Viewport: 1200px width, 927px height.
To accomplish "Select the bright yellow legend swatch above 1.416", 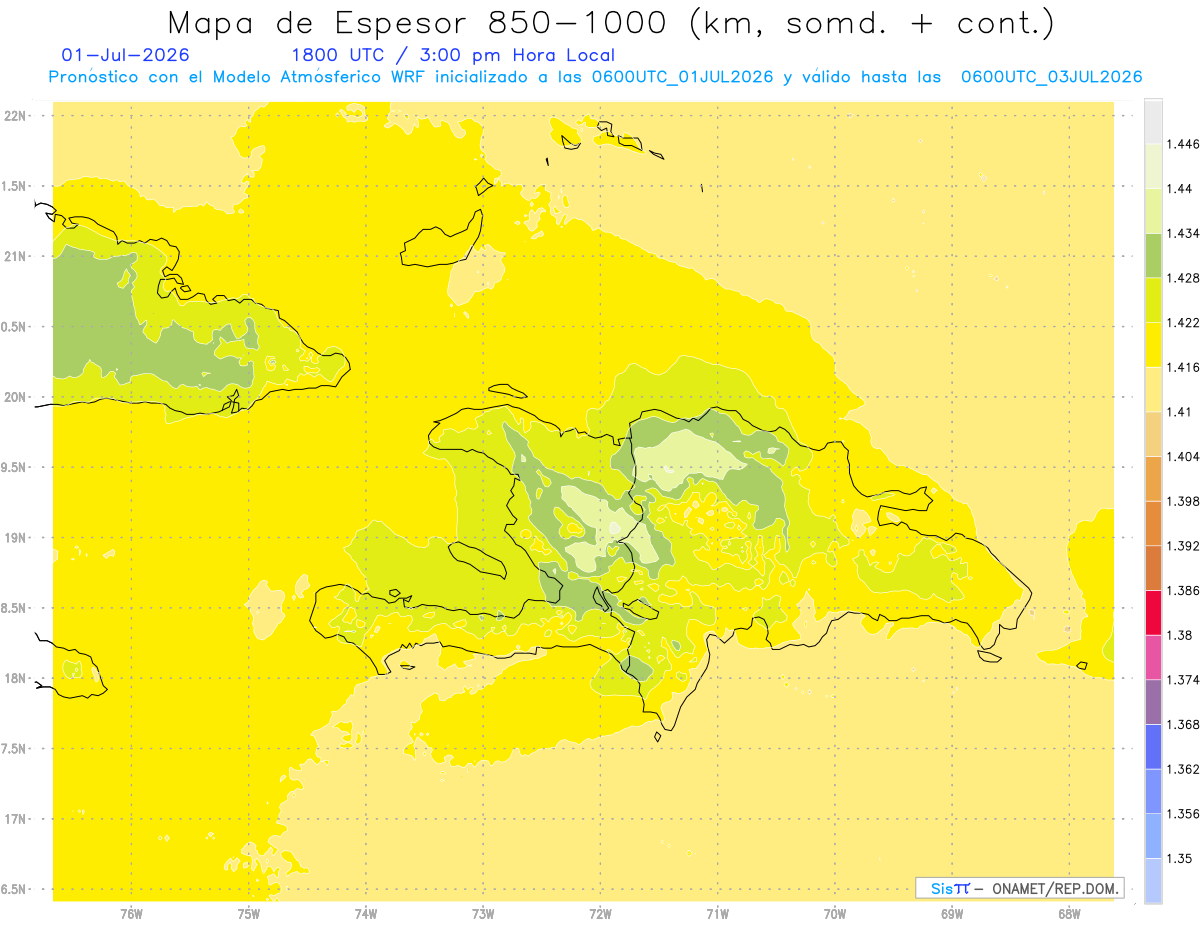I will (1154, 345).
